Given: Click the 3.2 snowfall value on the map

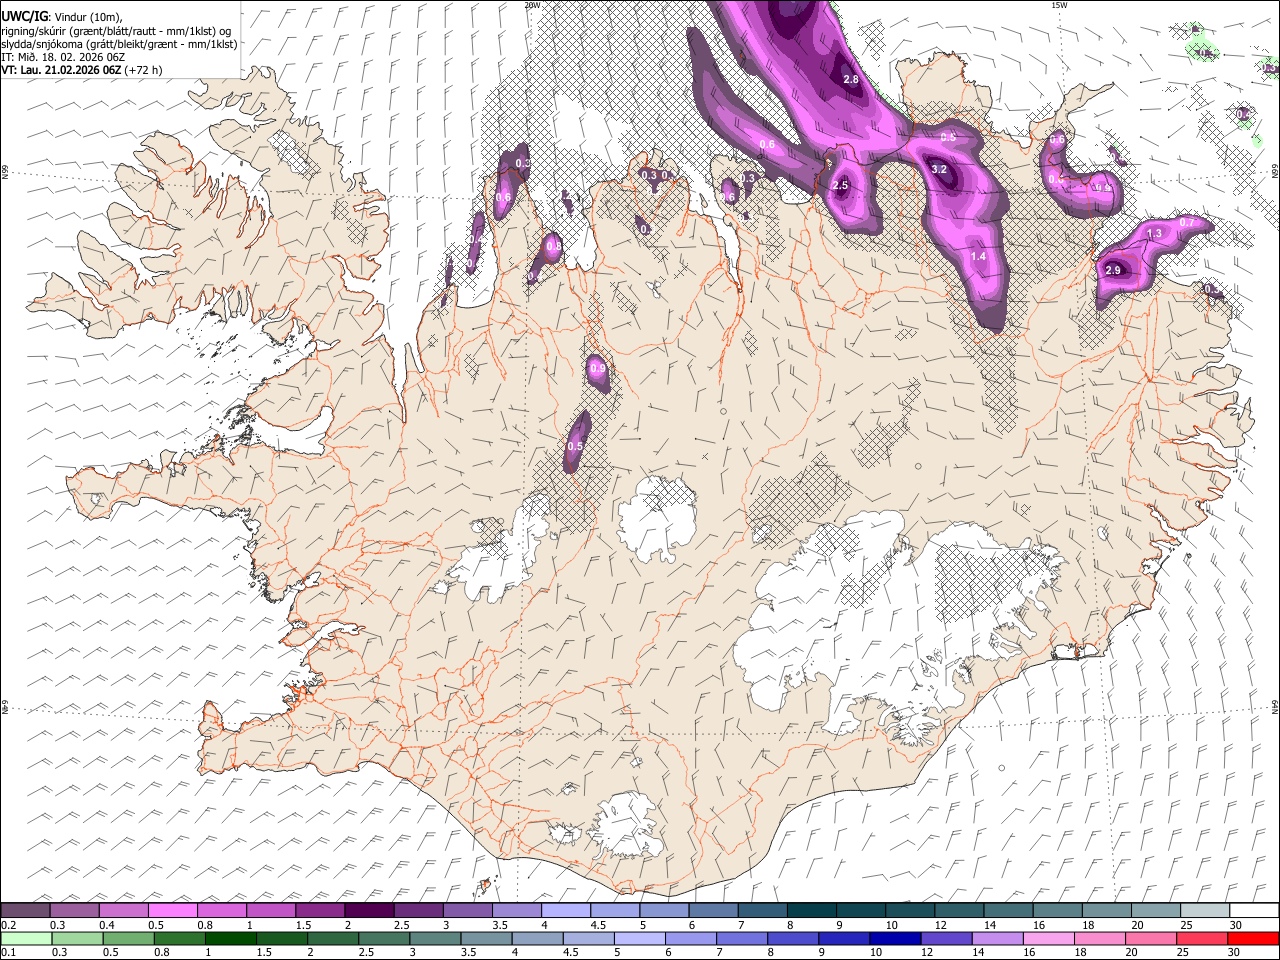Looking at the screenshot, I should (939, 170).
